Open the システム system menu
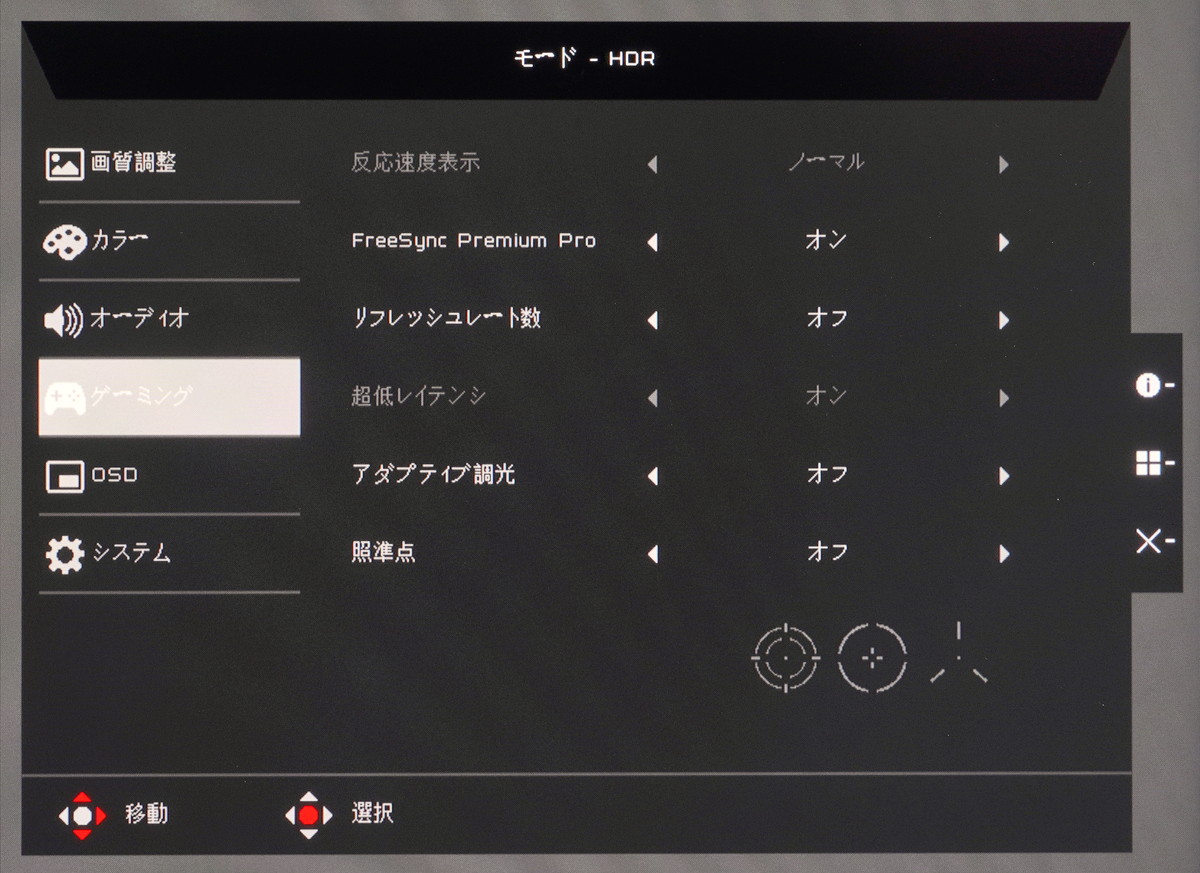This screenshot has width=1200, height=873. 169,554
